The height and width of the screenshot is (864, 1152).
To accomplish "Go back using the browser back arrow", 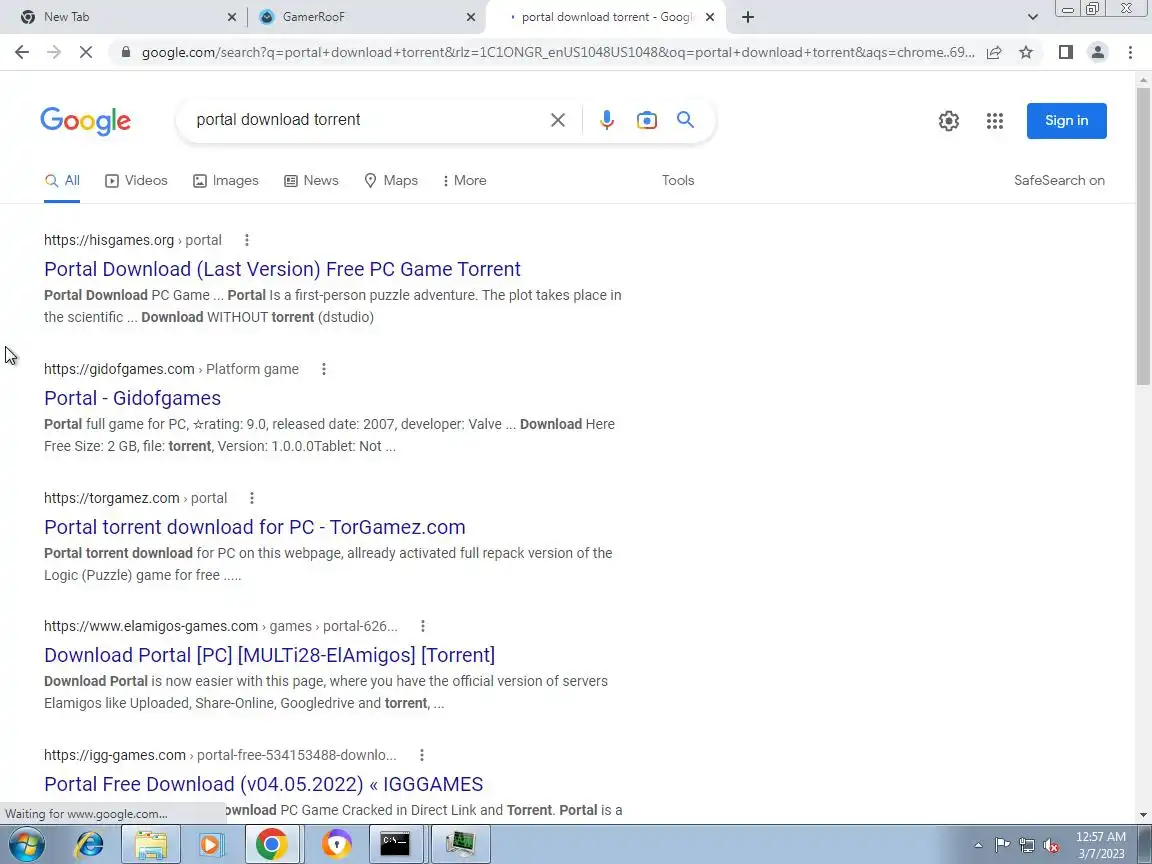I will point(22,52).
